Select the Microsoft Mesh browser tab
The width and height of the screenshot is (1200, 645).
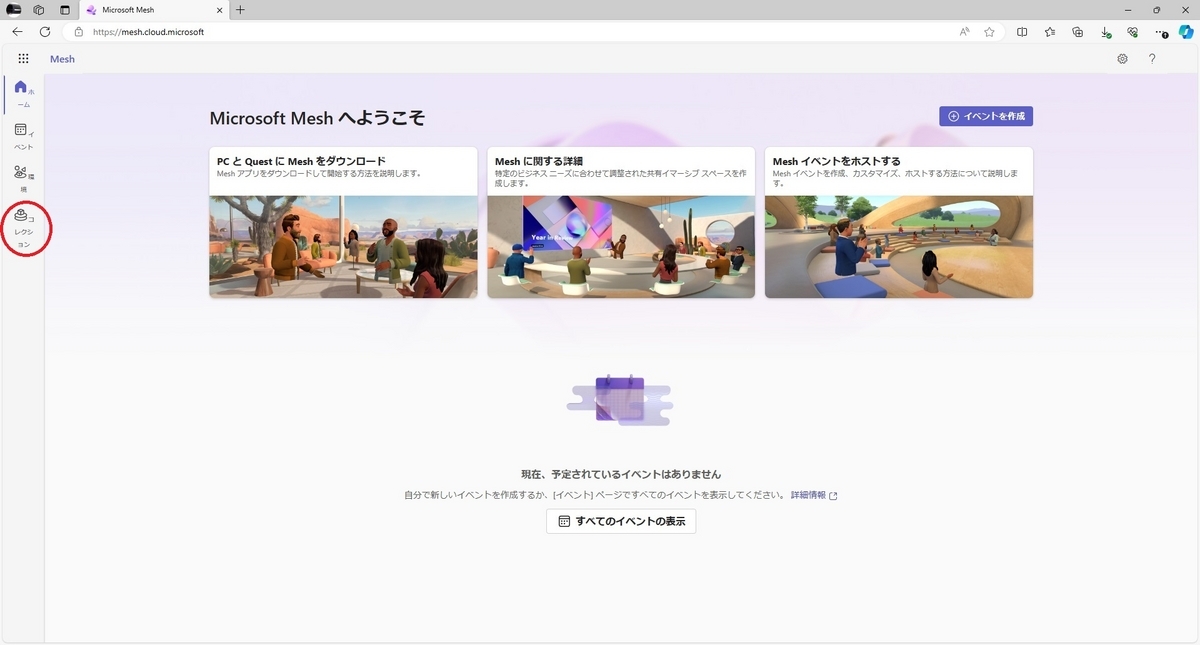point(153,10)
